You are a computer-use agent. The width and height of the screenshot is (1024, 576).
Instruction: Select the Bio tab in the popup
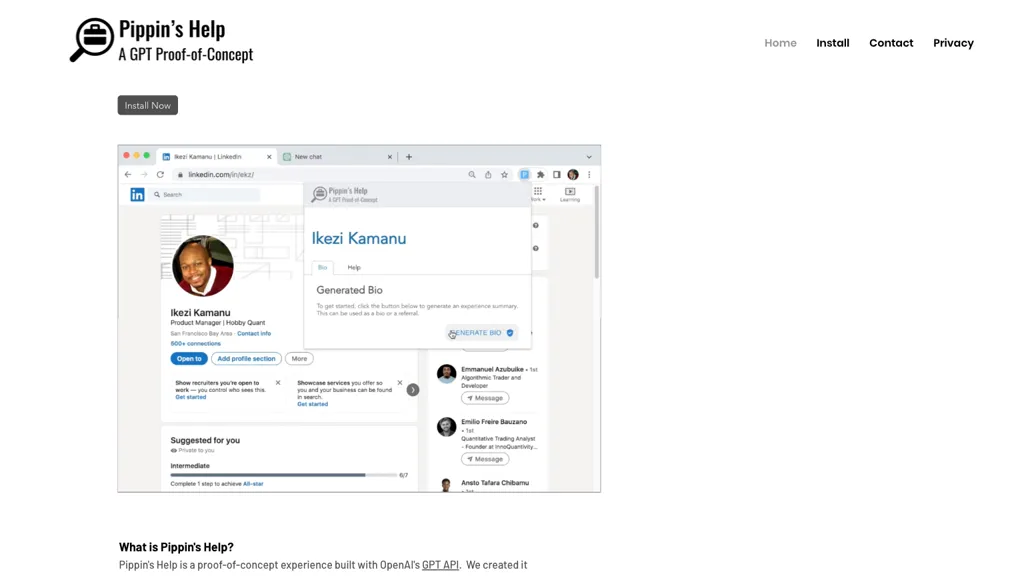(x=323, y=267)
